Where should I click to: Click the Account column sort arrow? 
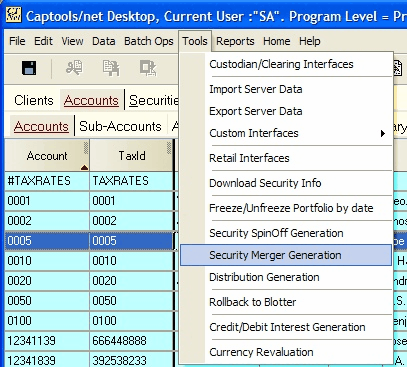pos(84,167)
